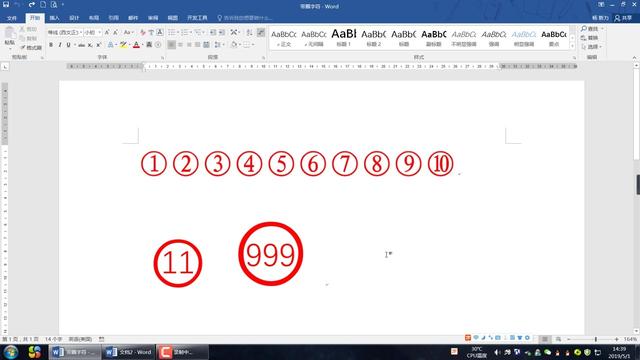Apply superscript formatting
Image resolution: width=640 pixels, height=360 pixels.
99,45
